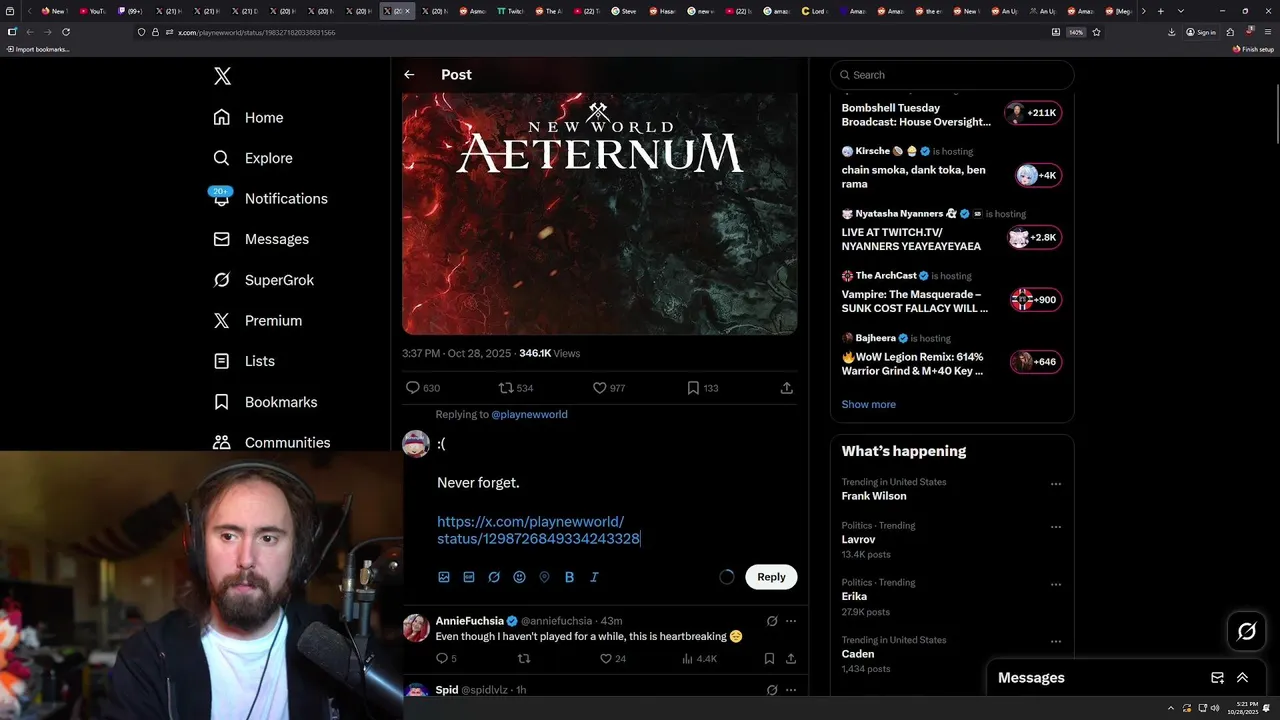Screen dimensions: 1280x720
Task: Click into the reply text box
Action: [616, 491]
